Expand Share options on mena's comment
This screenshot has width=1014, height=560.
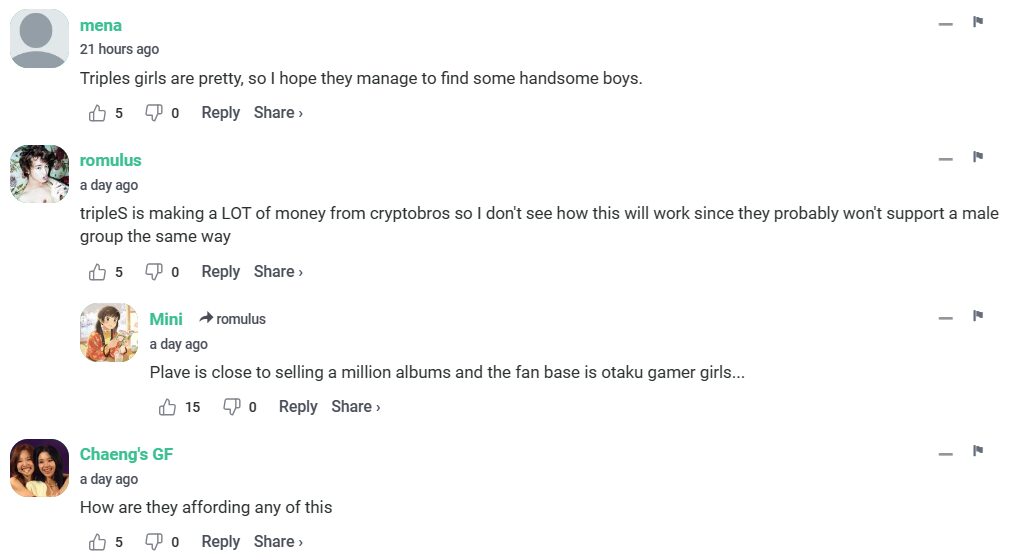[x=278, y=113]
